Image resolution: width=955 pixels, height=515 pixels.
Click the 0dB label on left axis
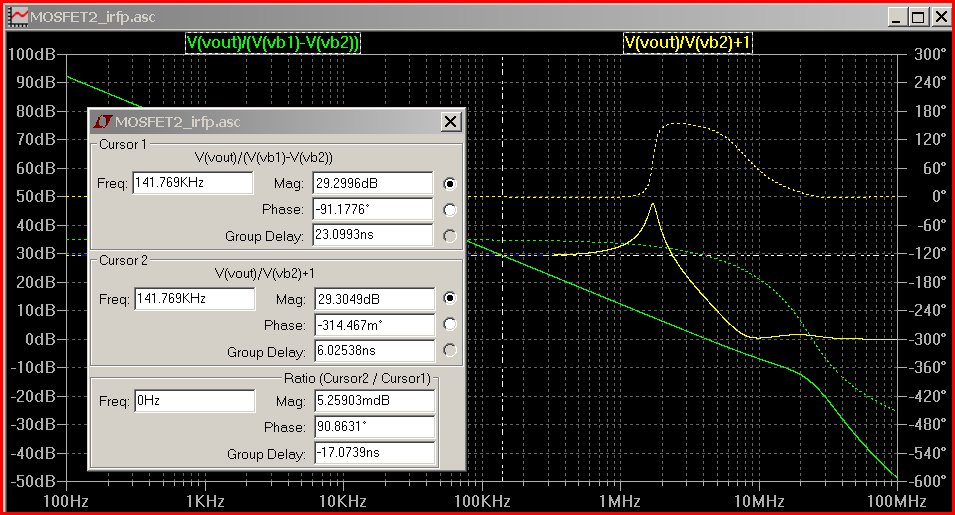point(40,339)
